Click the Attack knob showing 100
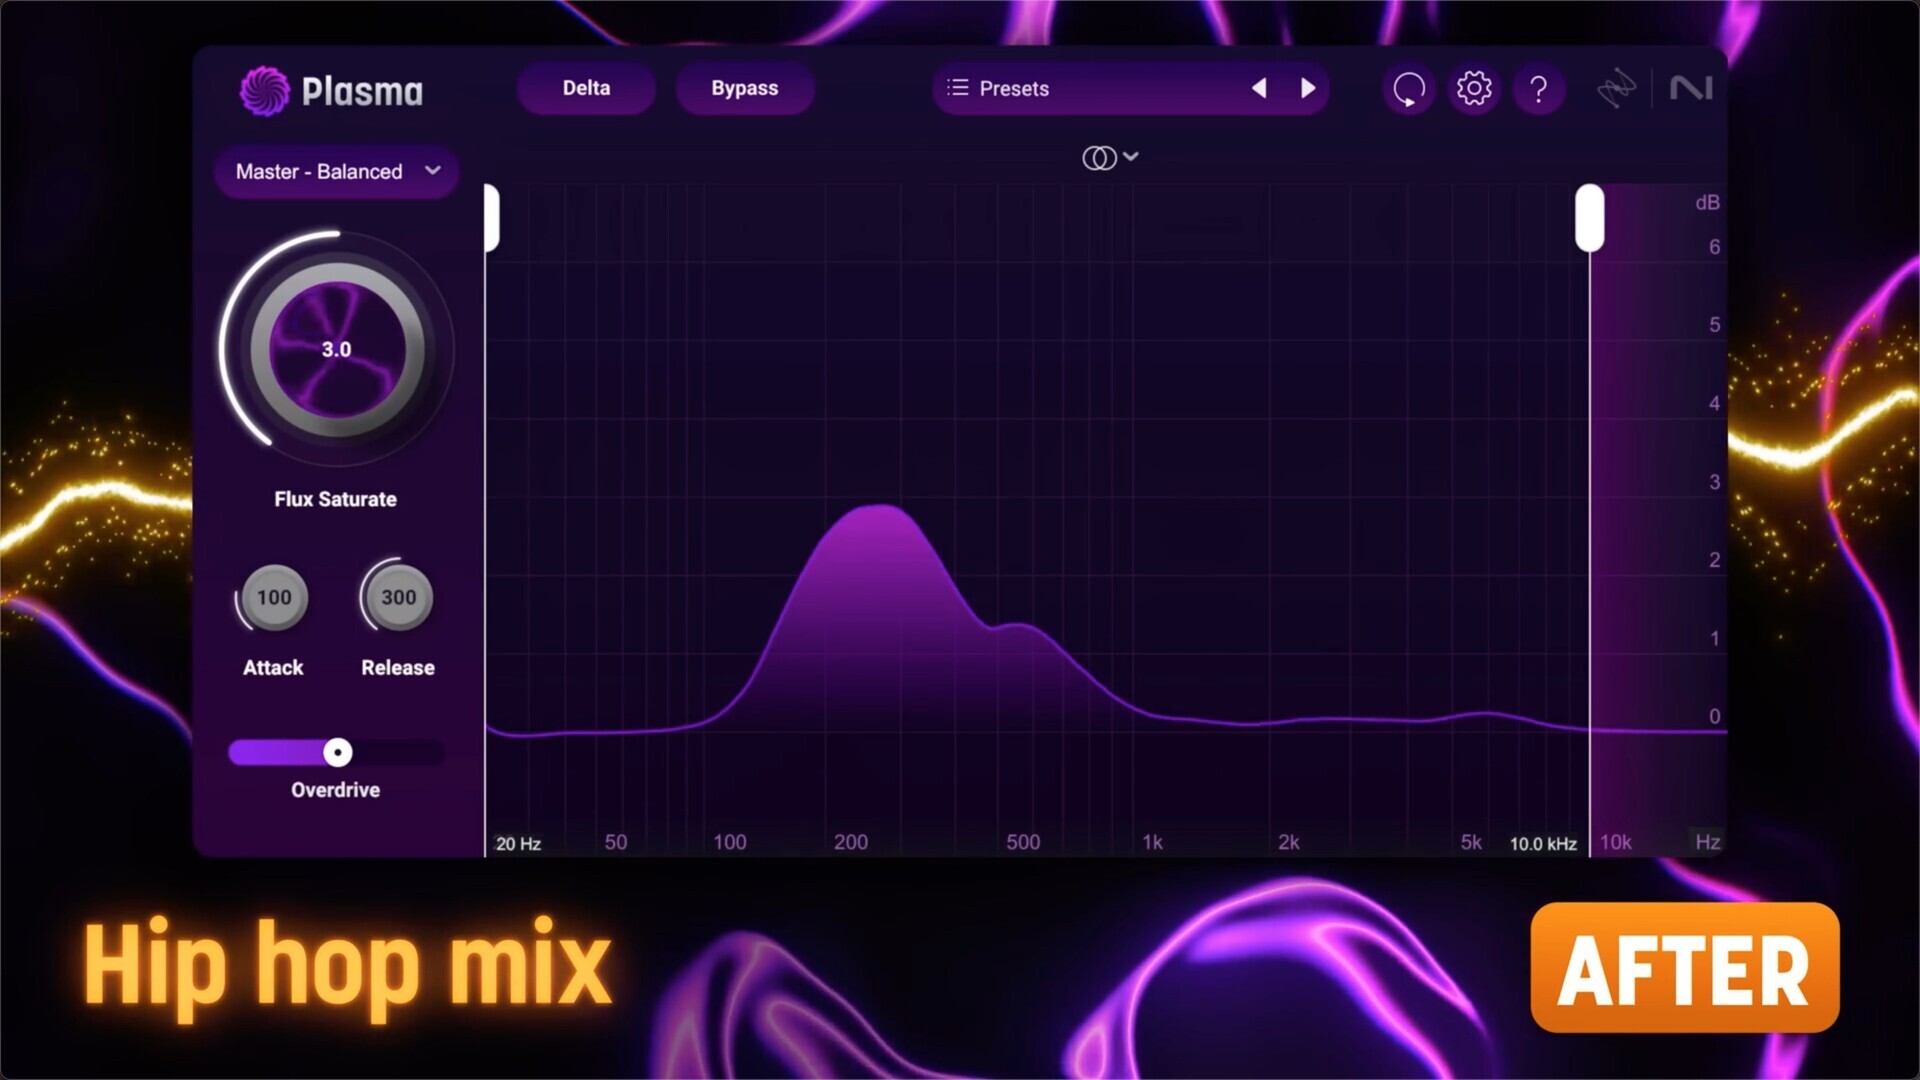Image resolution: width=1920 pixels, height=1080 pixels. (x=274, y=597)
